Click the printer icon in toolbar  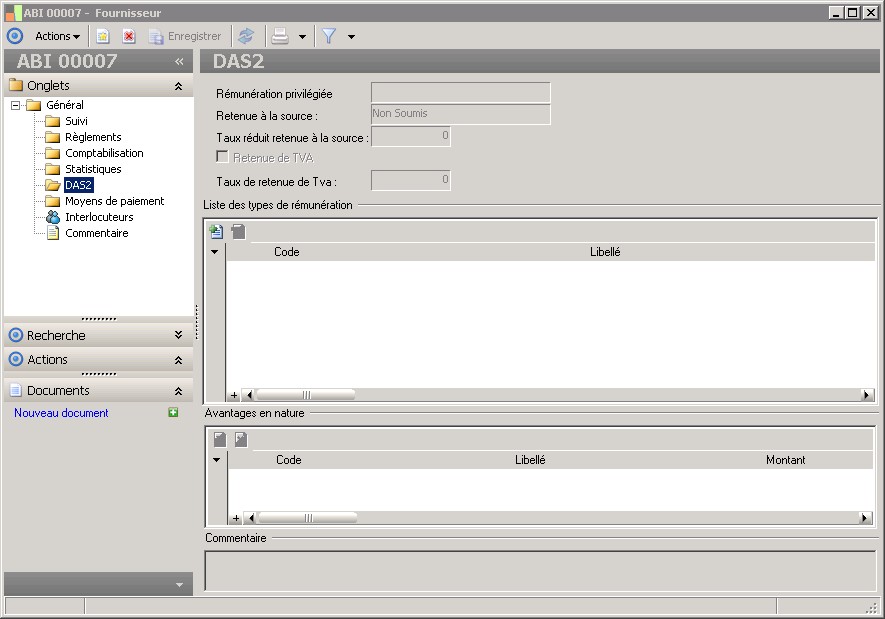tap(281, 36)
